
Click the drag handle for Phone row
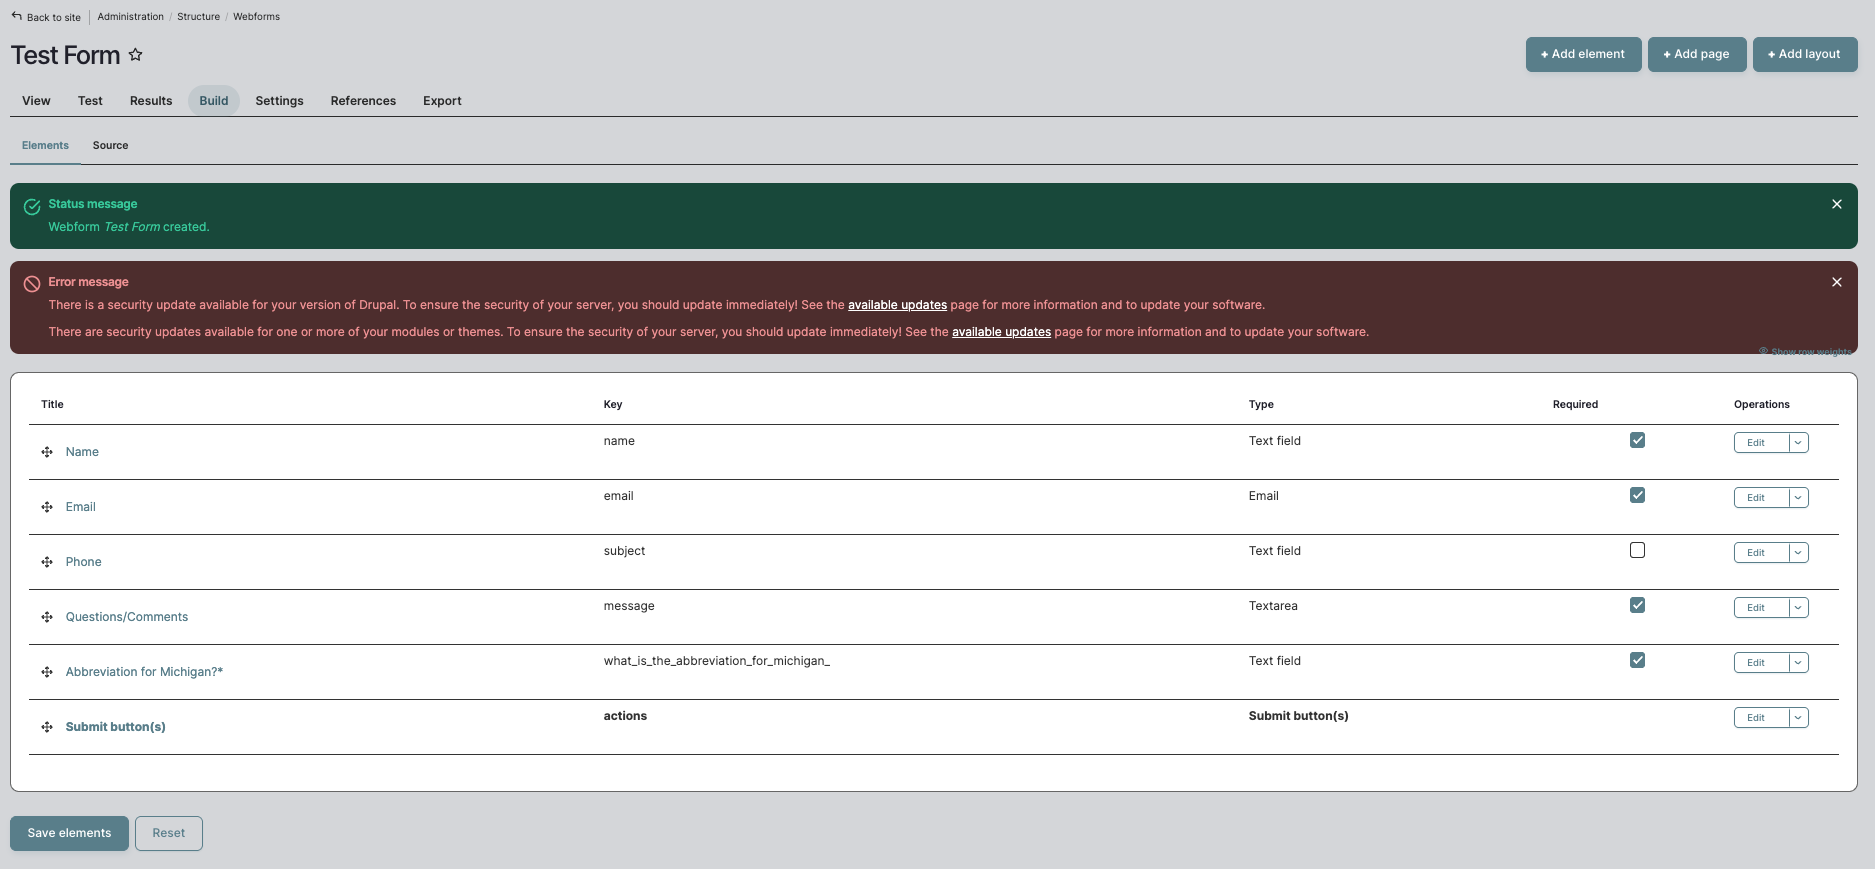47,562
